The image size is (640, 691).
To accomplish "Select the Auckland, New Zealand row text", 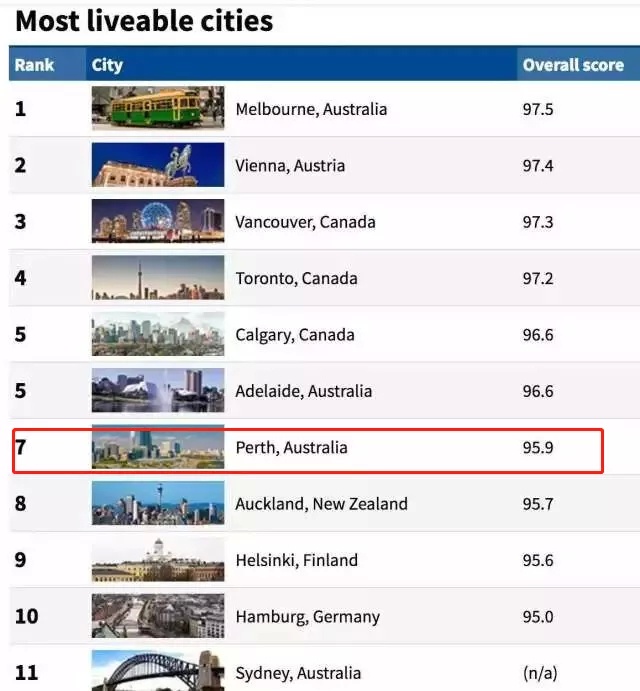I will 321,504.
